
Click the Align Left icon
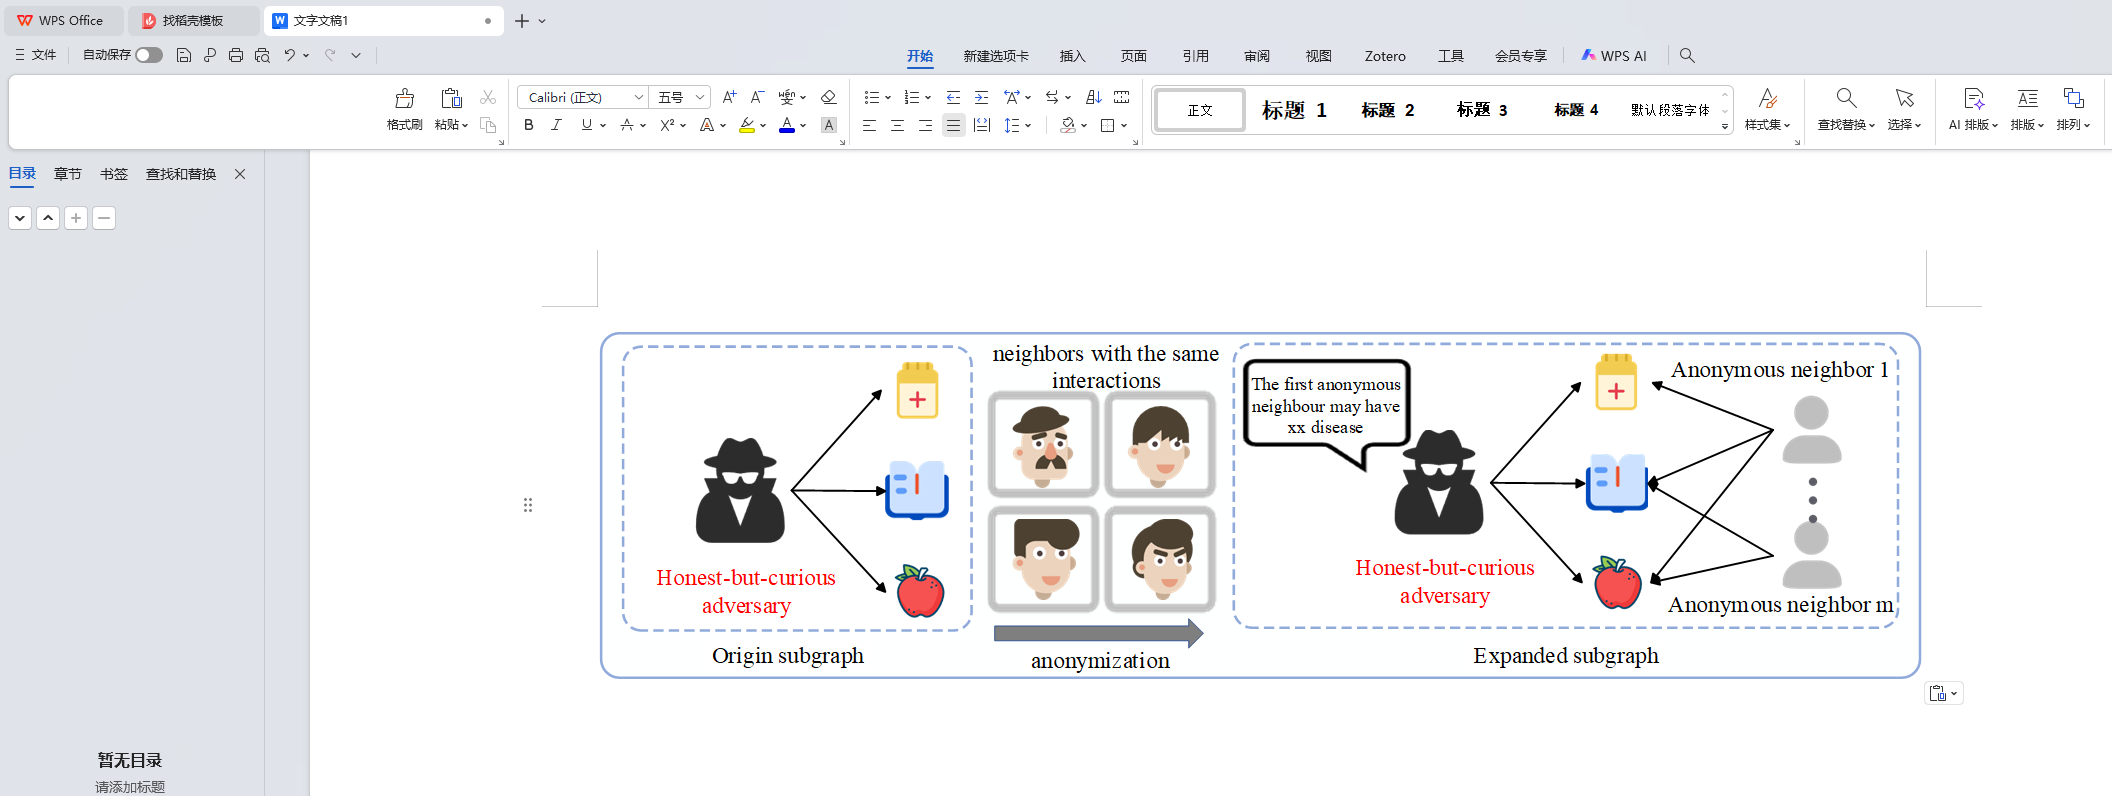pyautogui.click(x=869, y=125)
